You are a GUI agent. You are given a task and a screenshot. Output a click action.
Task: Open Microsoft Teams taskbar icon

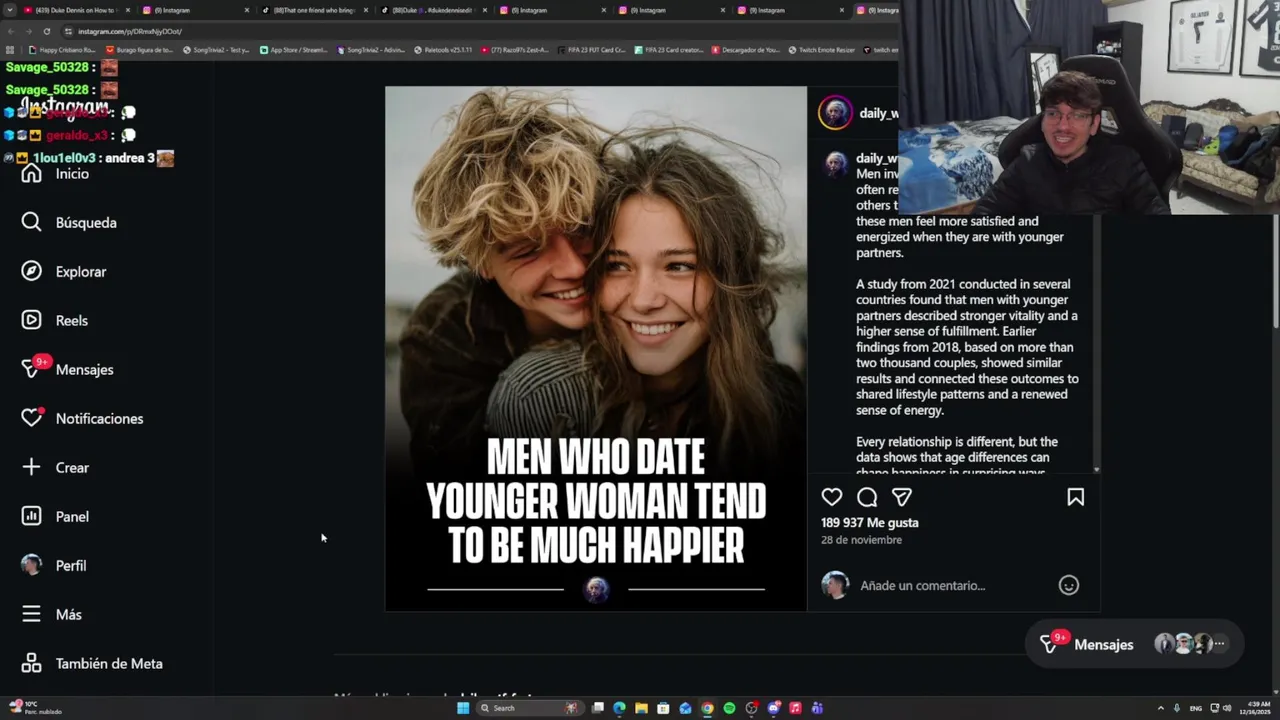pos(817,708)
